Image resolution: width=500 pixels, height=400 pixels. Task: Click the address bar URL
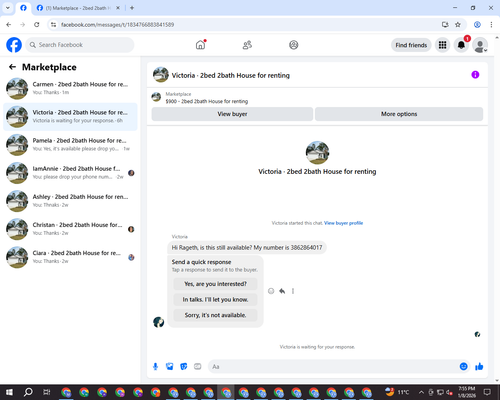[x=117, y=25]
